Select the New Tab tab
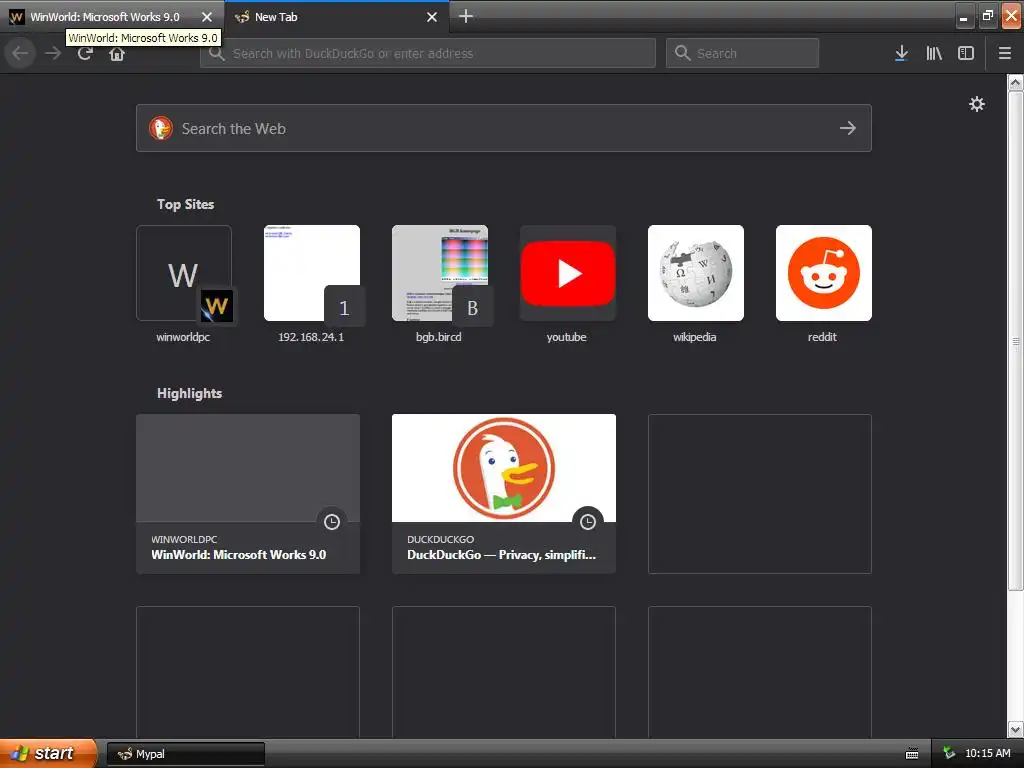 coord(336,17)
